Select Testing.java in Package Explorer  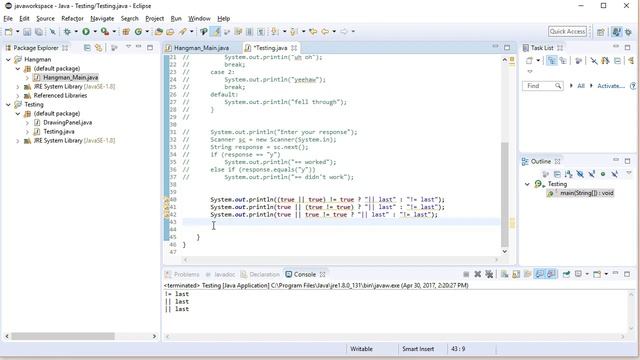[x=58, y=131]
